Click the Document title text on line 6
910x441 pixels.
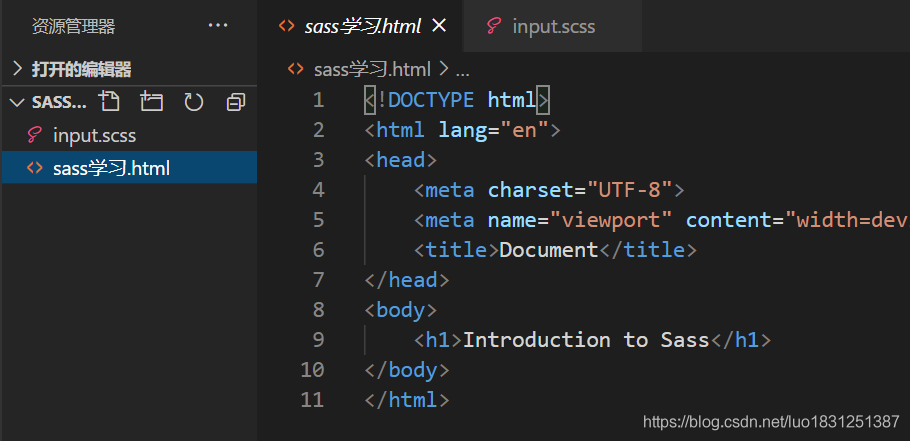[x=548, y=250]
